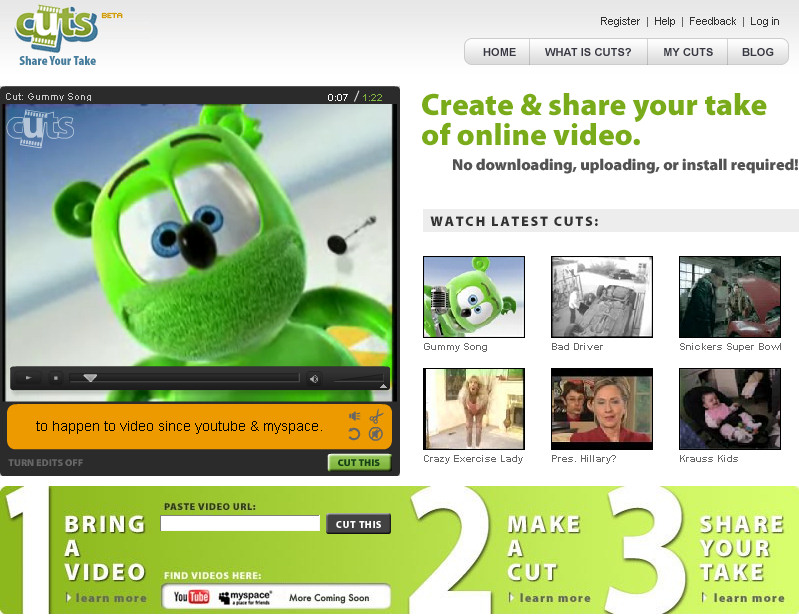Image resolution: width=799 pixels, height=616 pixels.
Task: Click the 'Create & share your take' headline
Action: tap(594, 120)
